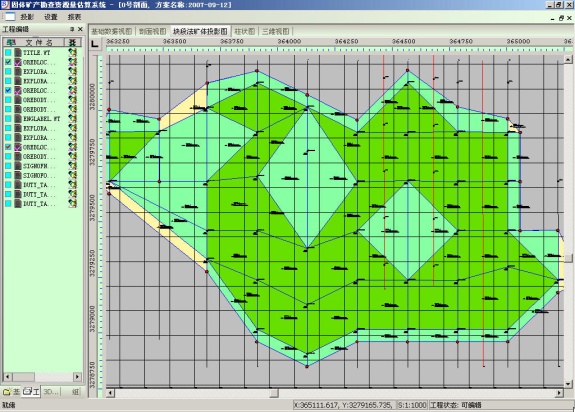Click the TITLE.WT file icon

[x=18, y=52]
